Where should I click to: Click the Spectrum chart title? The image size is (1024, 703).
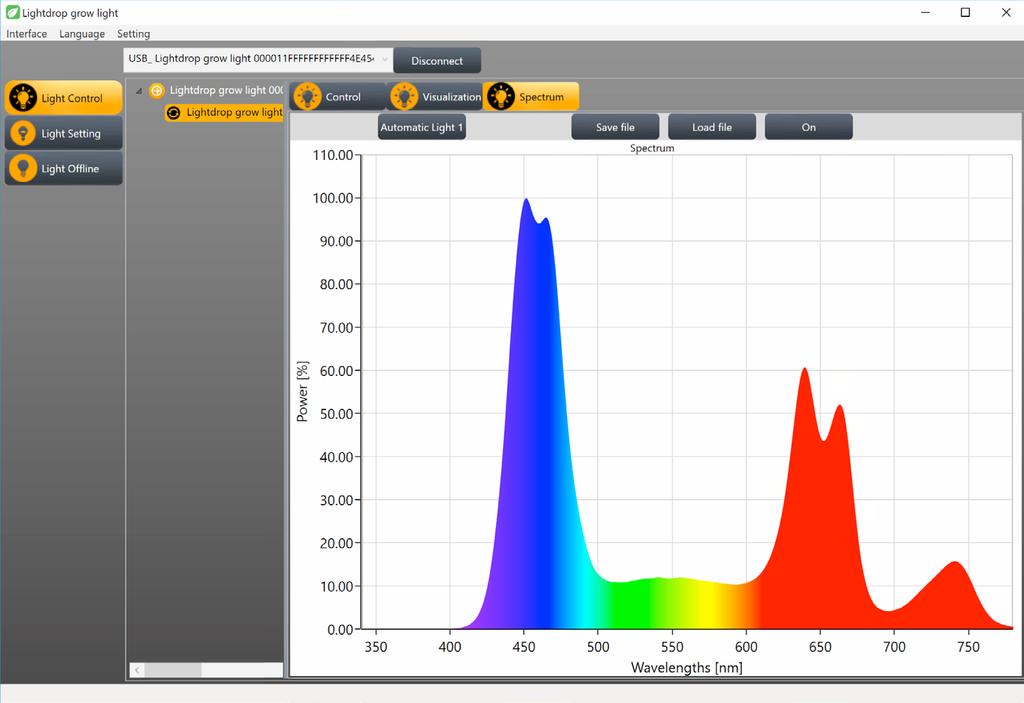(652, 148)
